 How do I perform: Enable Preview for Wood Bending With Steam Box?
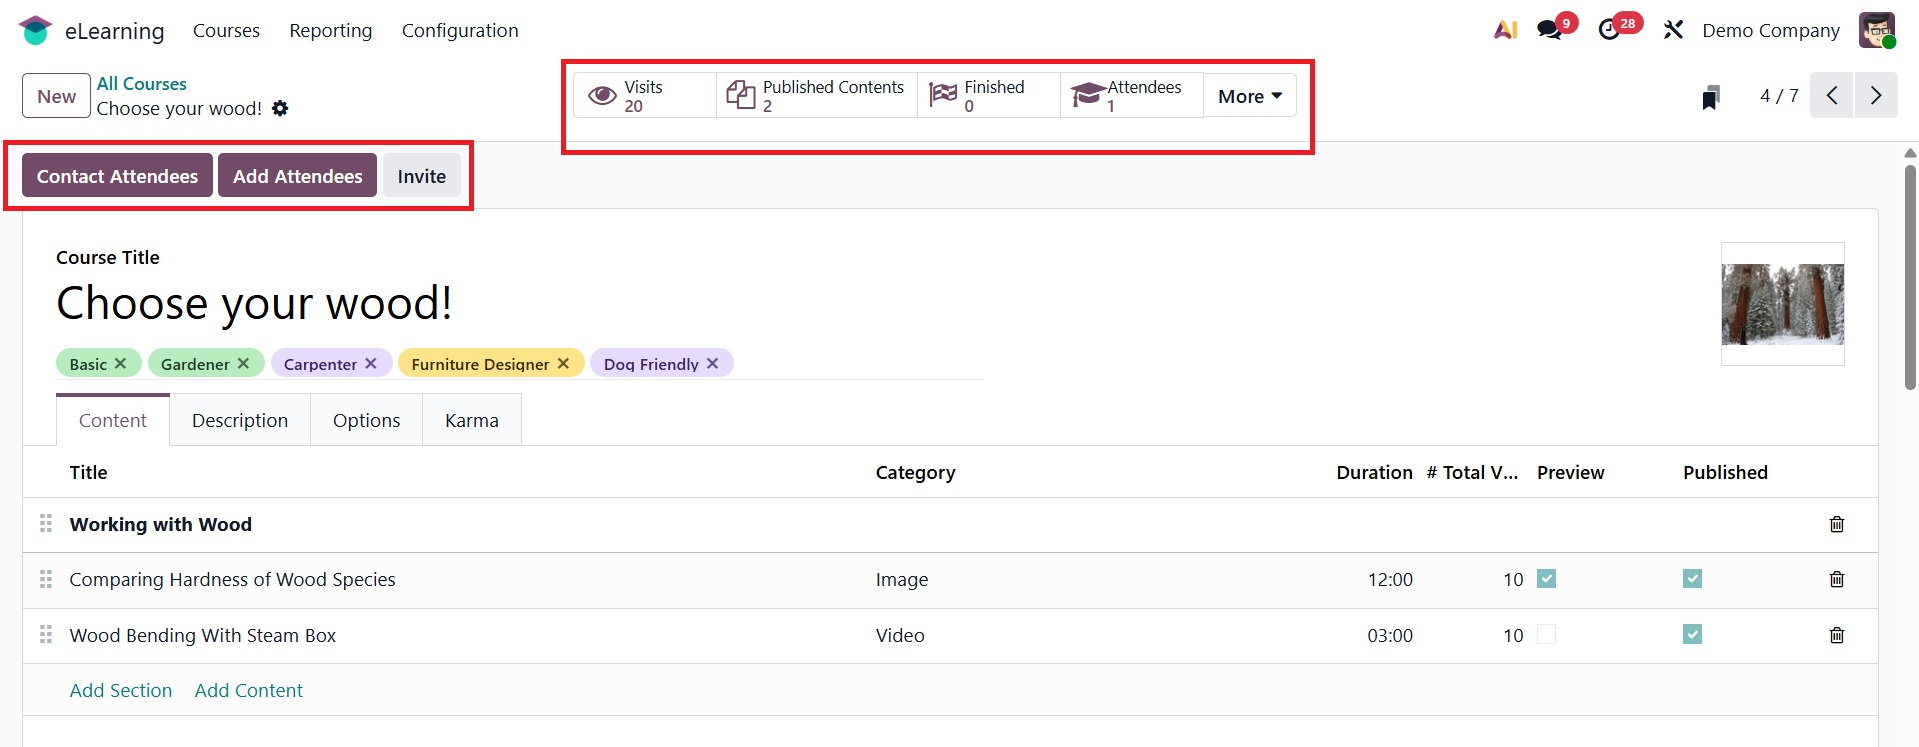[1546, 634]
